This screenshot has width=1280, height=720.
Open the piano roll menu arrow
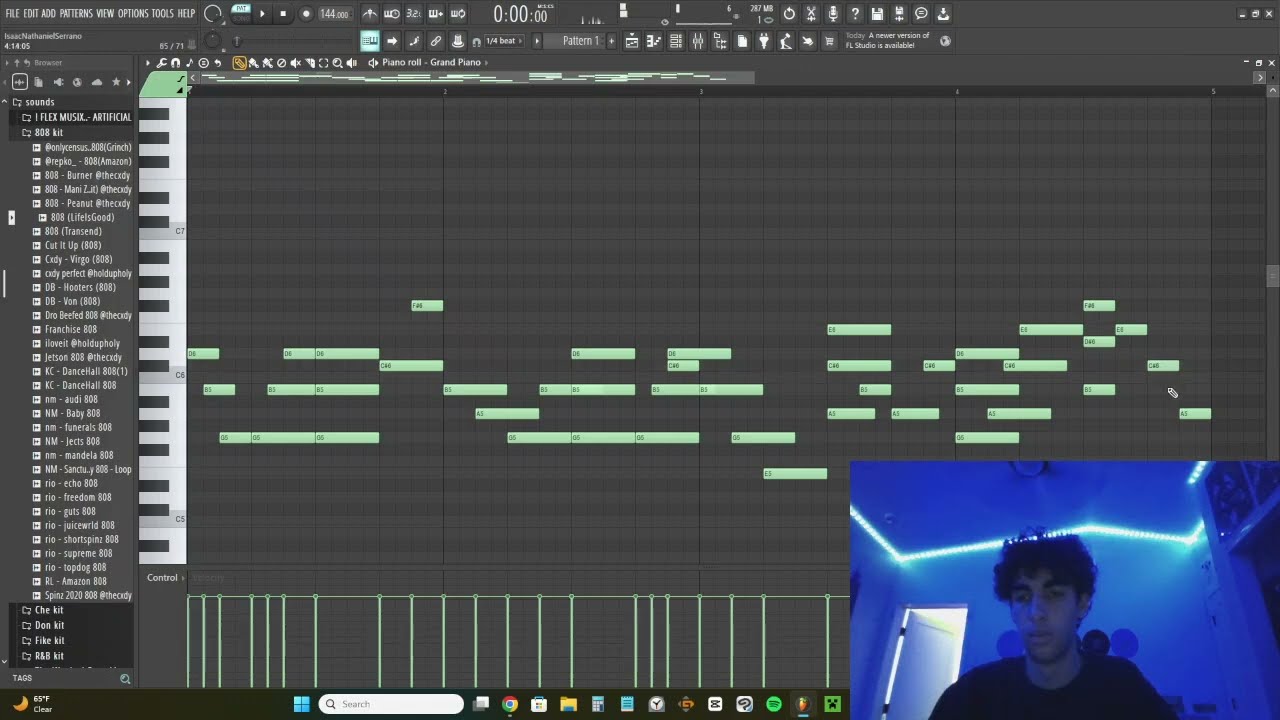(x=148, y=62)
